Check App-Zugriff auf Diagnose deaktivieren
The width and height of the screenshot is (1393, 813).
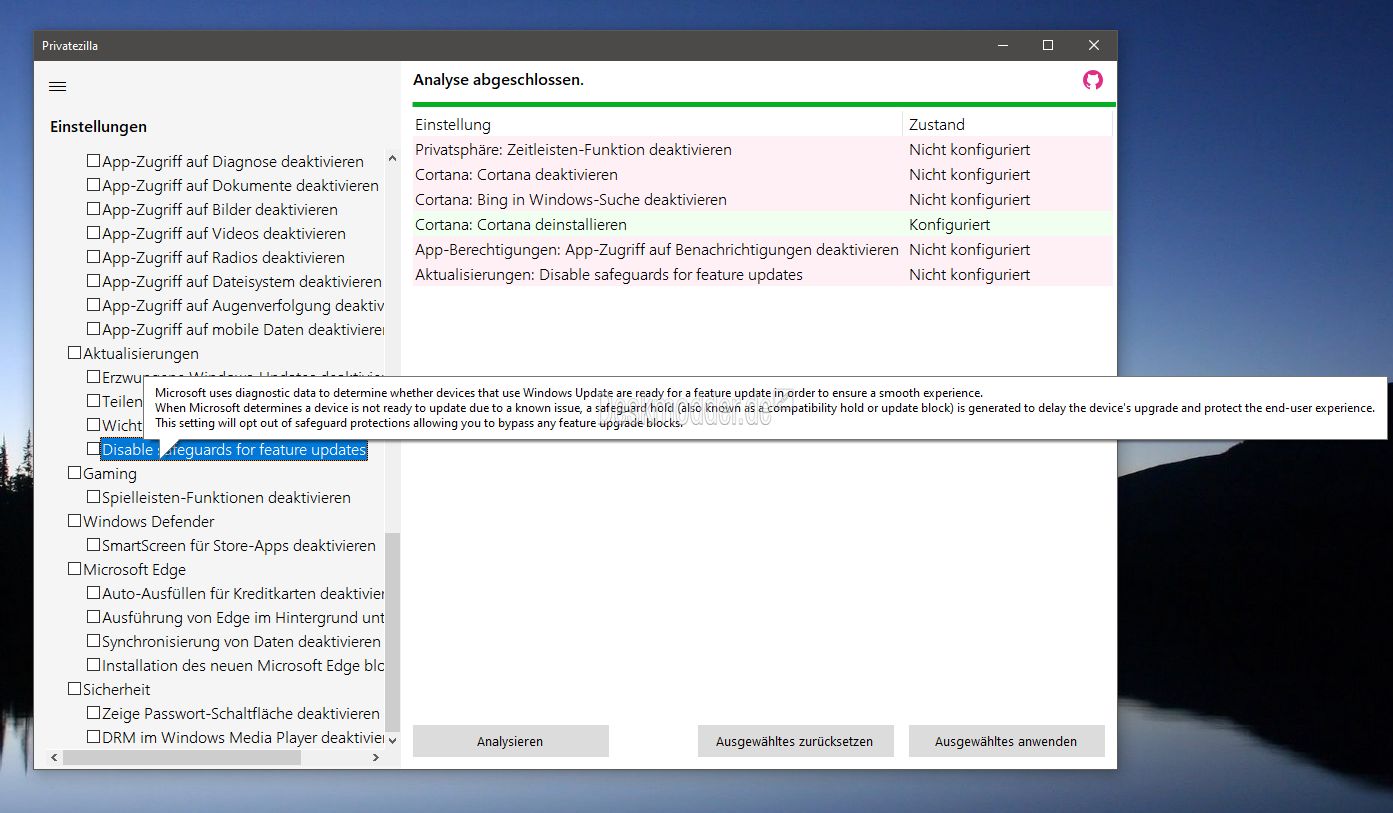(x=93, y=160)
